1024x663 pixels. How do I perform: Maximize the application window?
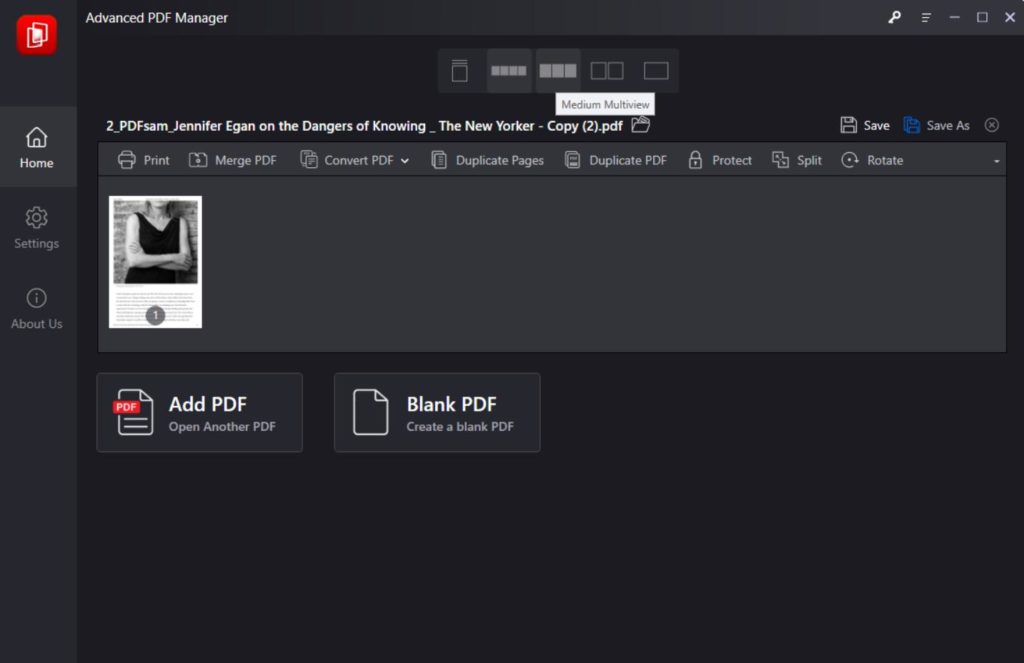982,18
